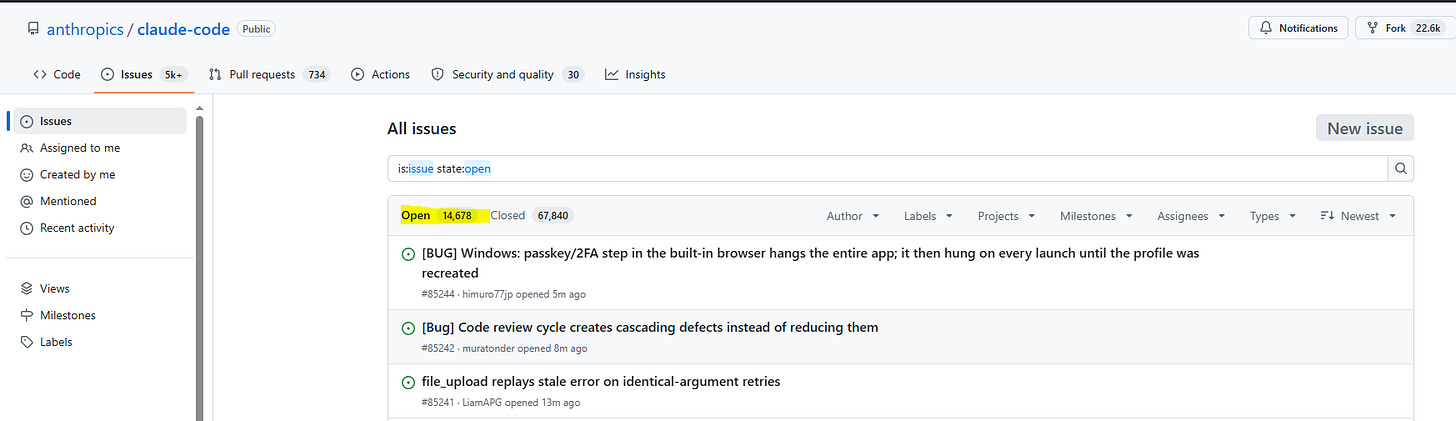Open Labels in the sidebar
Screen dimensions: 1456x421
[x=56, y=342]
